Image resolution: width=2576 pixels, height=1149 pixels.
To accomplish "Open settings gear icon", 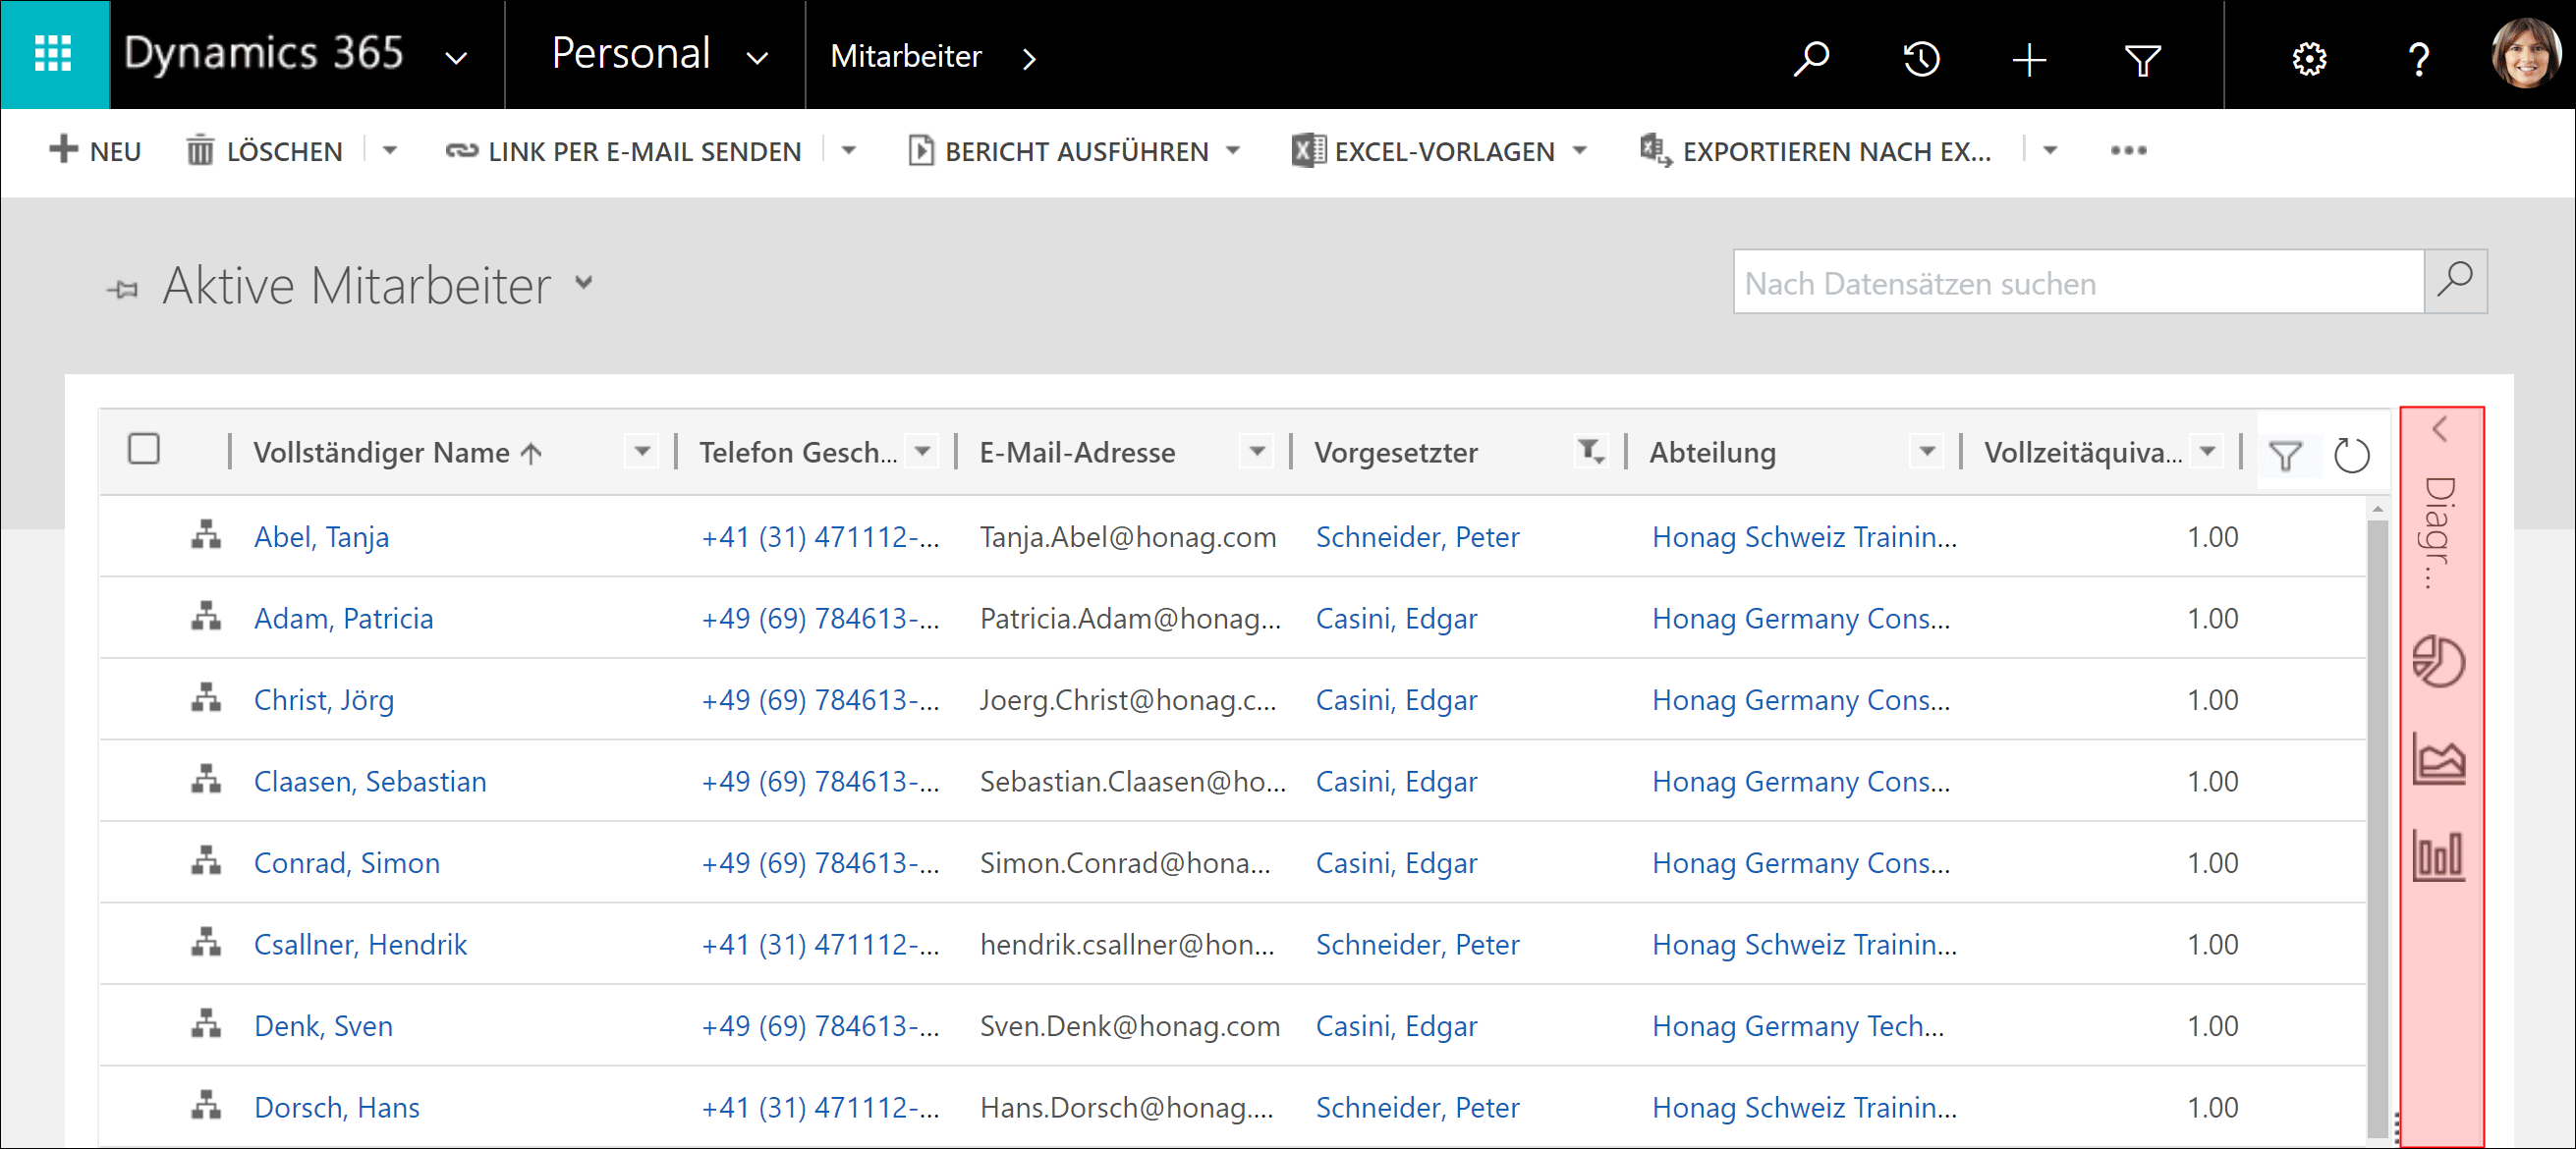I will tap(2309, 60).
